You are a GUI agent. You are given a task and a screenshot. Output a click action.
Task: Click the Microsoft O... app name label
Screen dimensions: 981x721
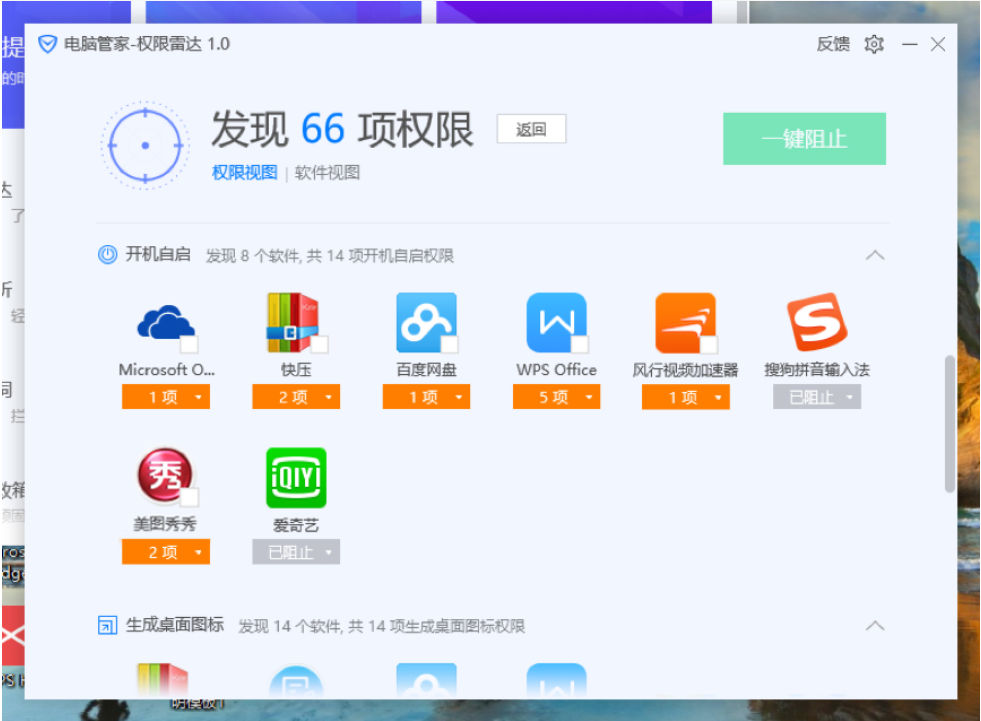[x=166, y=370]
